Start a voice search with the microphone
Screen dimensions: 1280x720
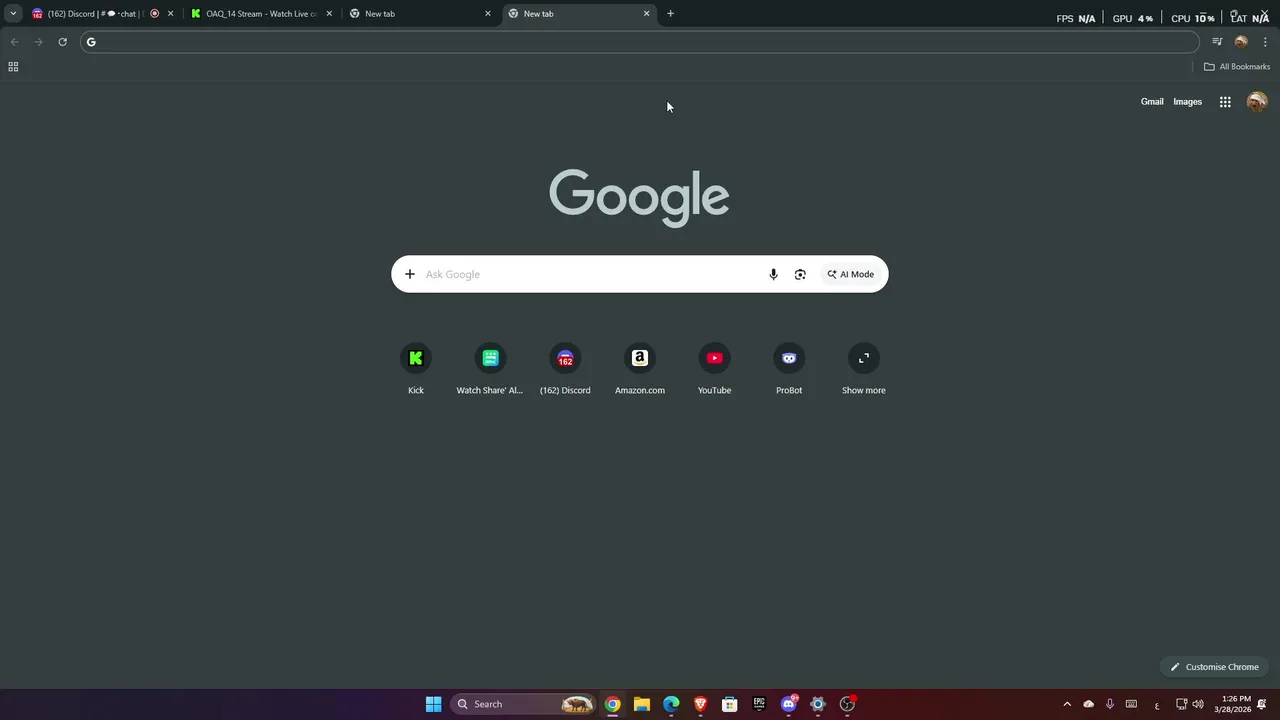coord(773,274)
